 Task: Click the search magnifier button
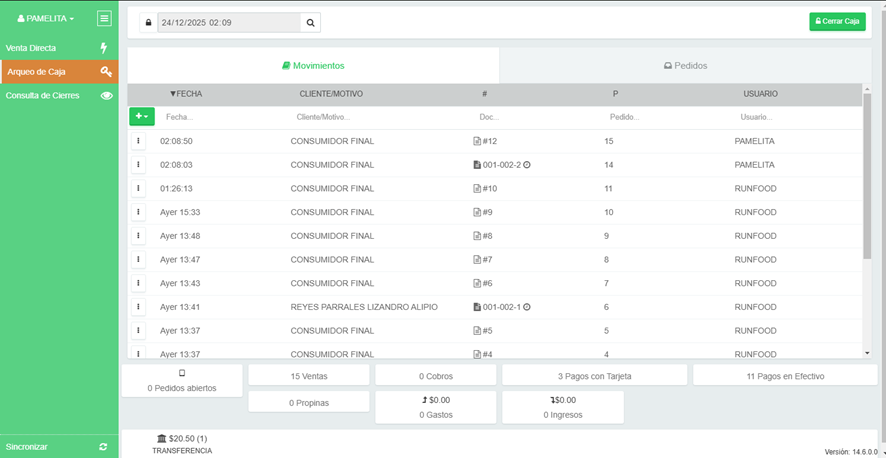click(x=310, y=23)
